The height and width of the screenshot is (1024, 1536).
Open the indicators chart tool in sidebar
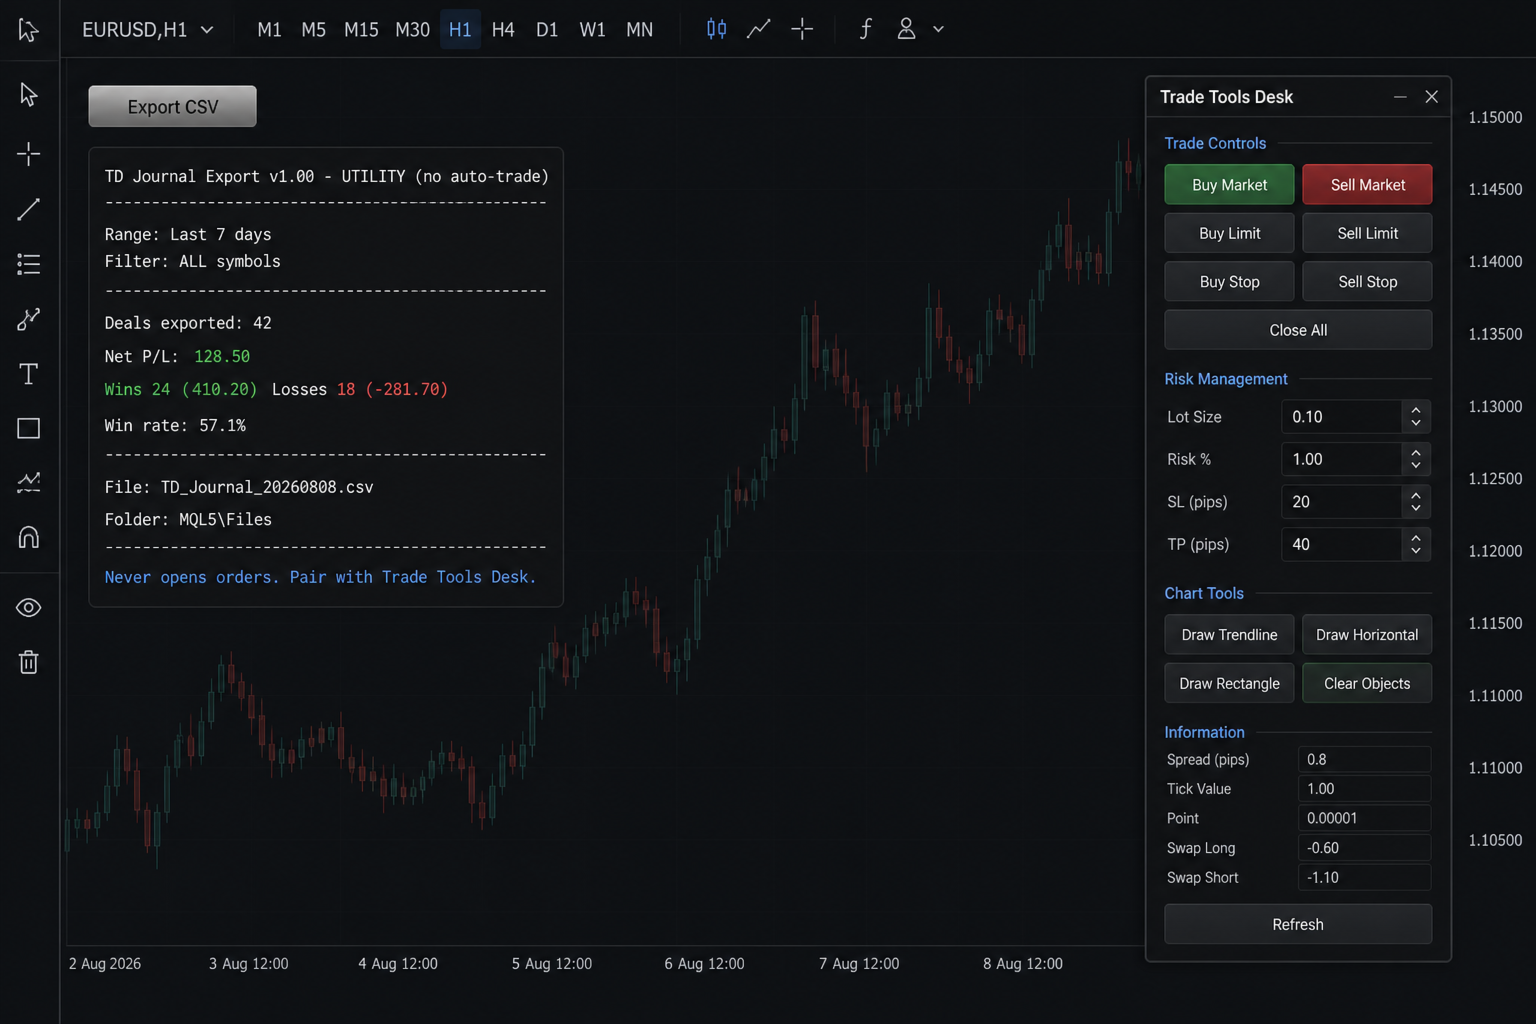point(29,483)
